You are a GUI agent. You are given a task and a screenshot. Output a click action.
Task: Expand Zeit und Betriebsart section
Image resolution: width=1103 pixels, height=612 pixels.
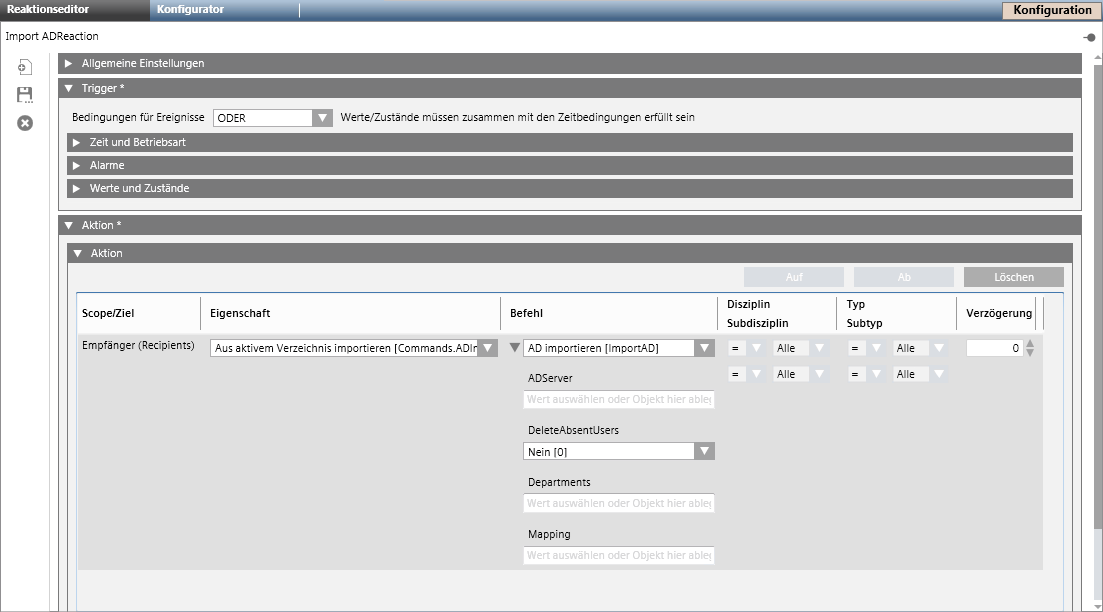click(x=76, y=142)
